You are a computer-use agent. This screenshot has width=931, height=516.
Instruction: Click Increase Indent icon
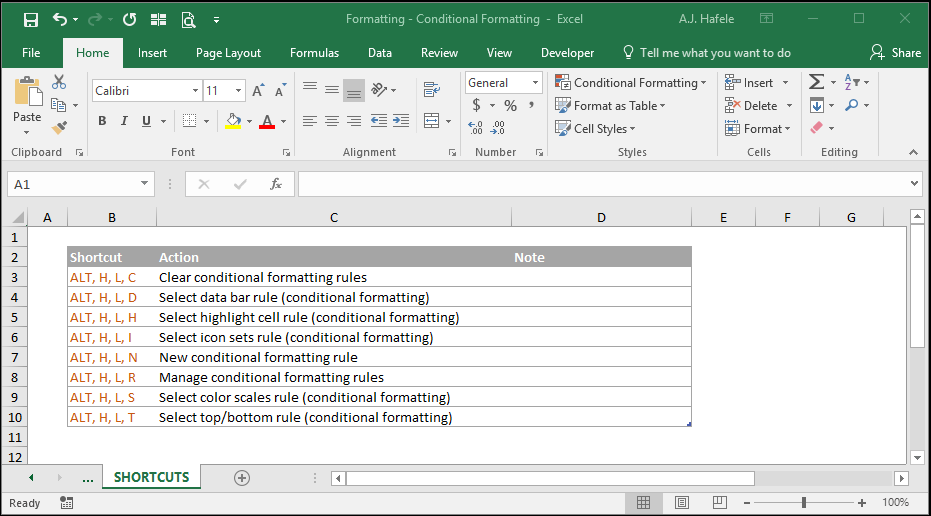[x=401, y=121]
